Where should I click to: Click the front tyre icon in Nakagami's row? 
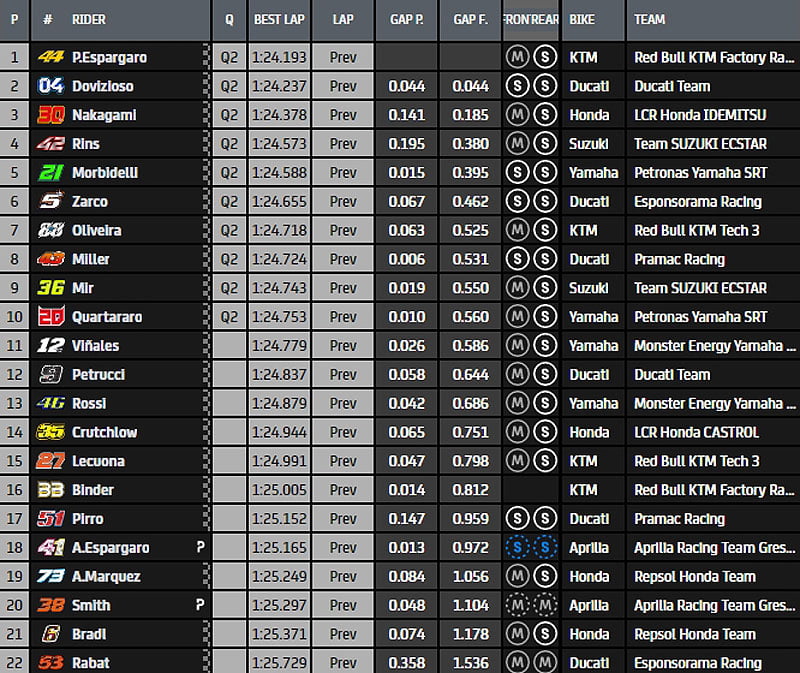517,115
